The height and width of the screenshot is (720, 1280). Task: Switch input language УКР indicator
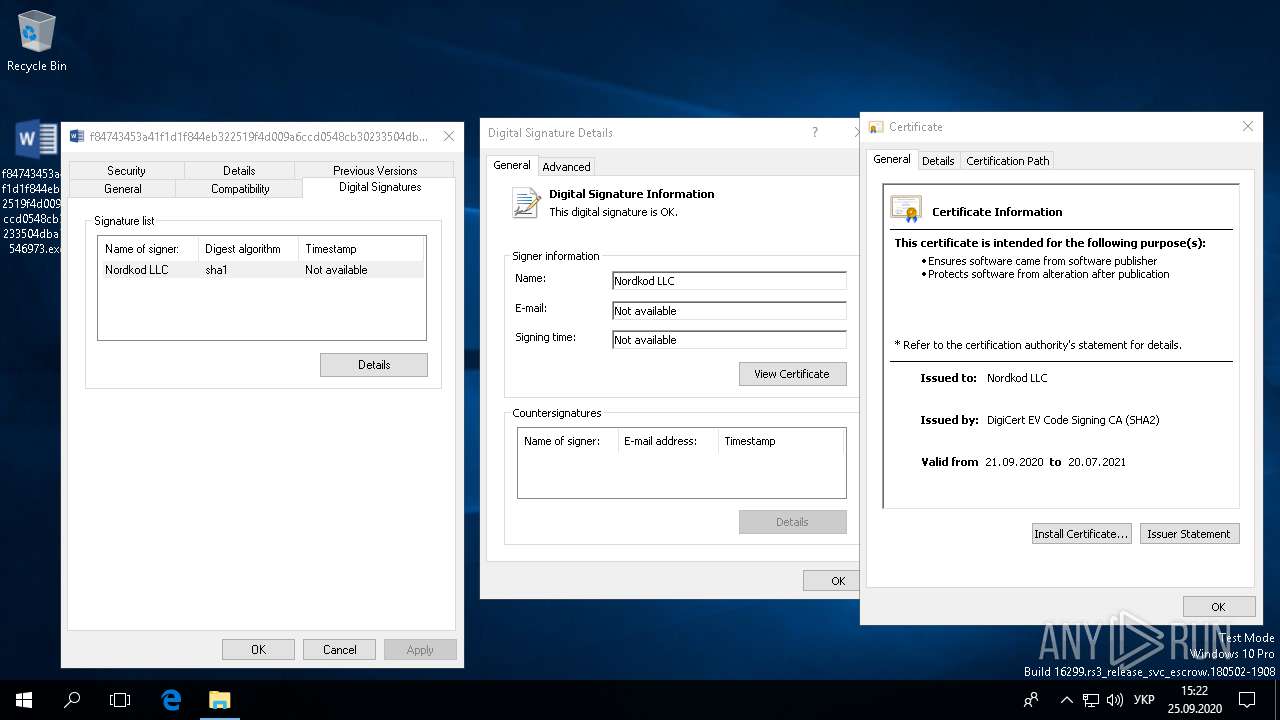[x=1145, y=700]
